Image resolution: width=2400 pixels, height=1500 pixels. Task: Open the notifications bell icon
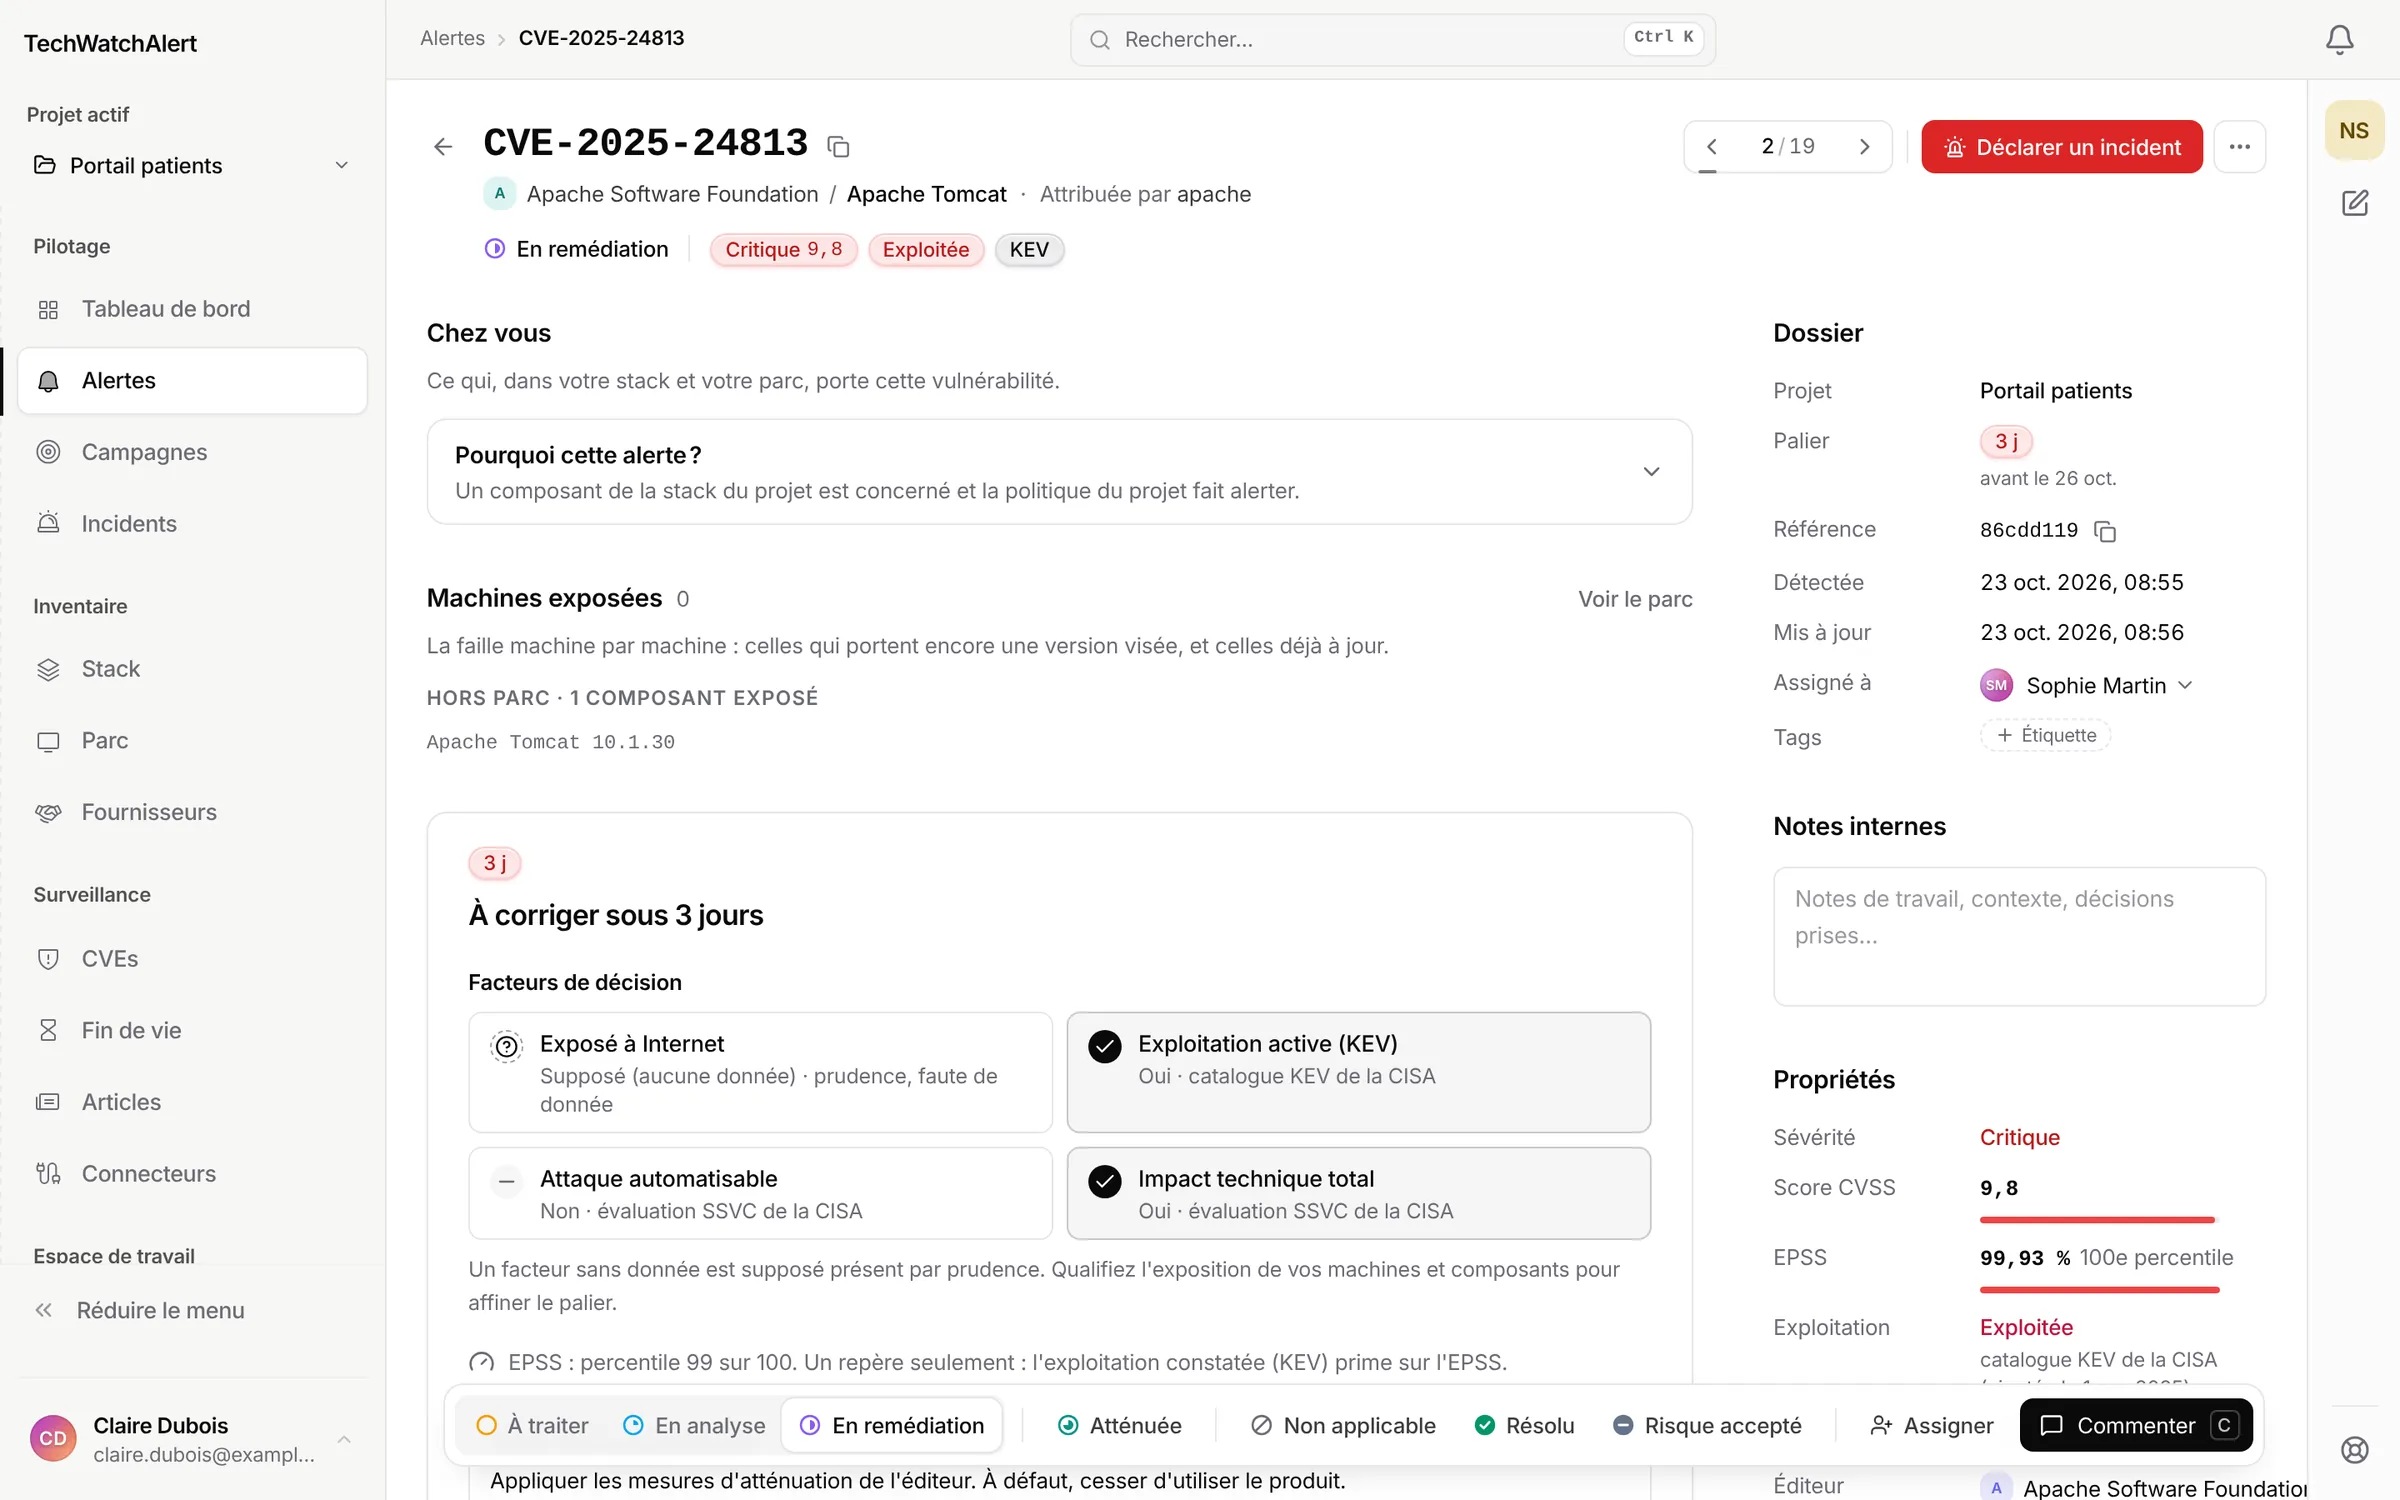[x=2339, y=39]
